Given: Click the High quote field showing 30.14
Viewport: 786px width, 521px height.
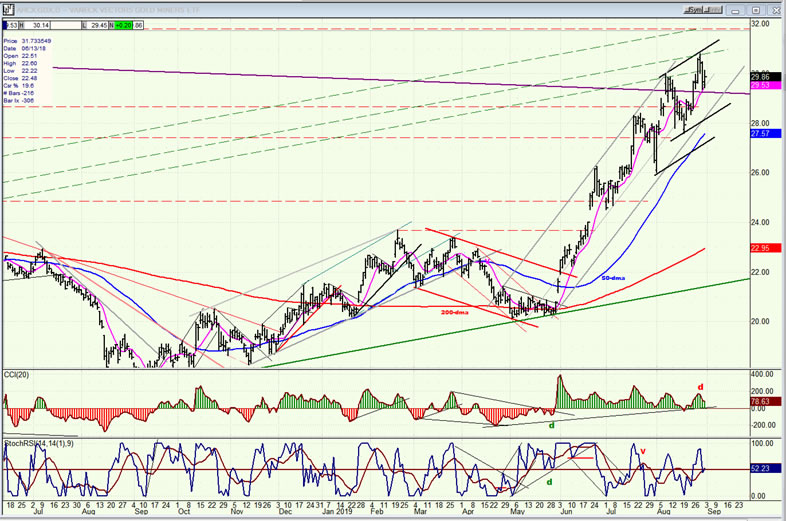Looking at the screenshot, I should (35, 25).
